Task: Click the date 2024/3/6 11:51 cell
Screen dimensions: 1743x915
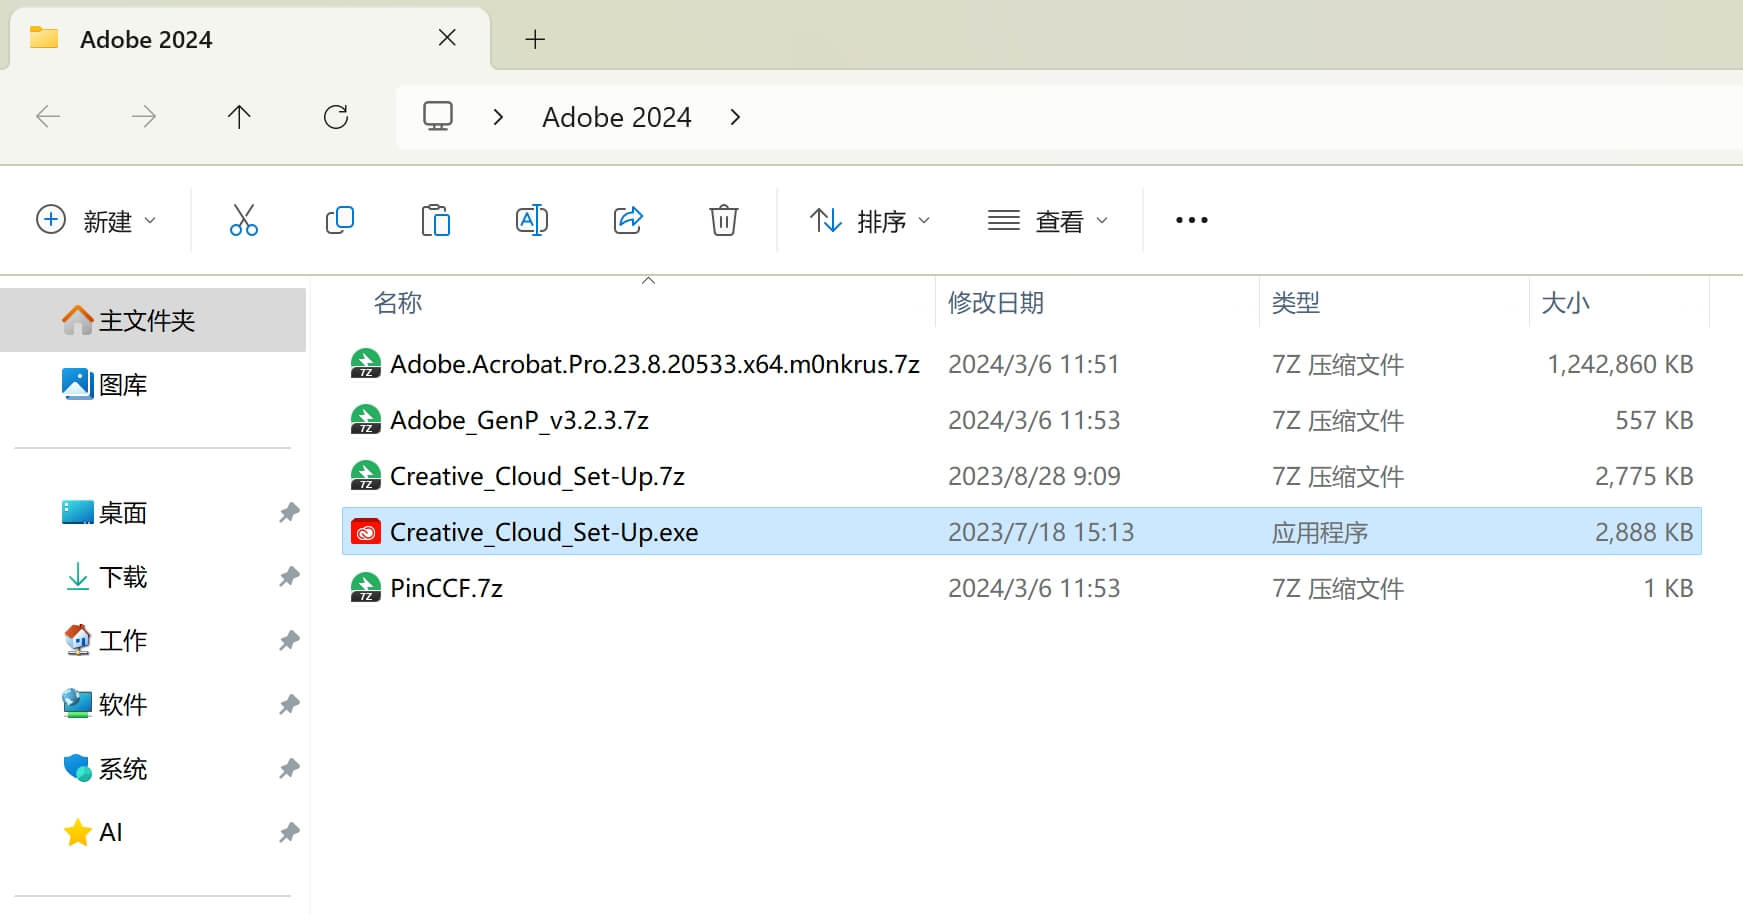Action: 1034,364
